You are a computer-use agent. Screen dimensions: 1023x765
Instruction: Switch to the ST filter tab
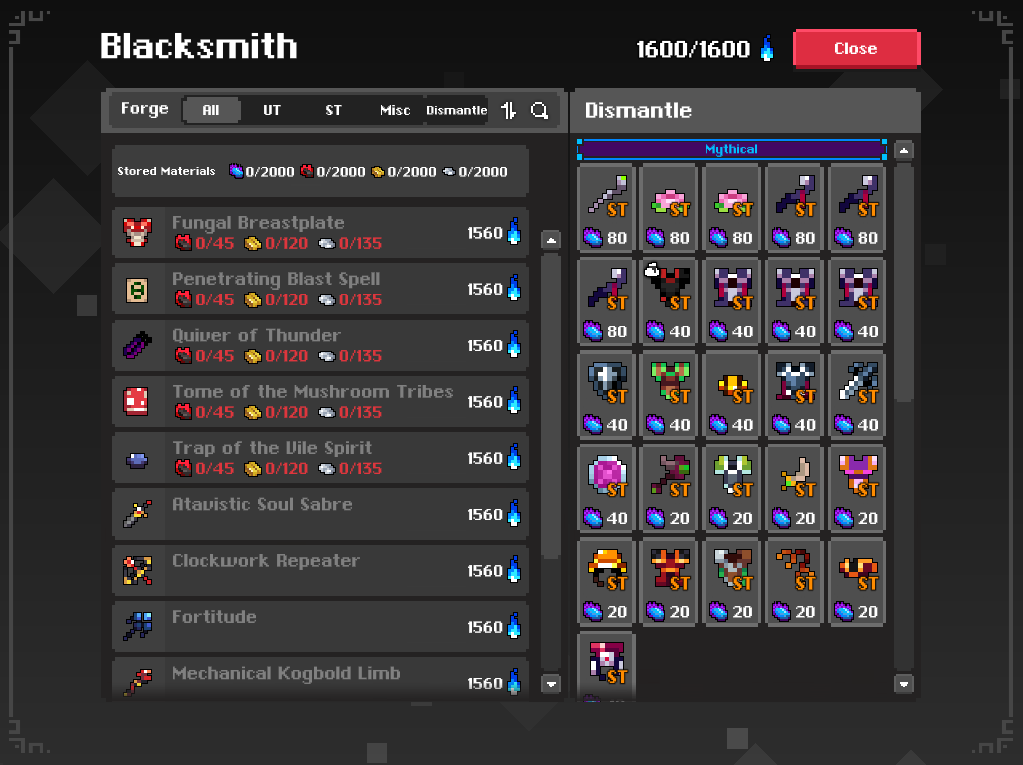pos(333,110)
